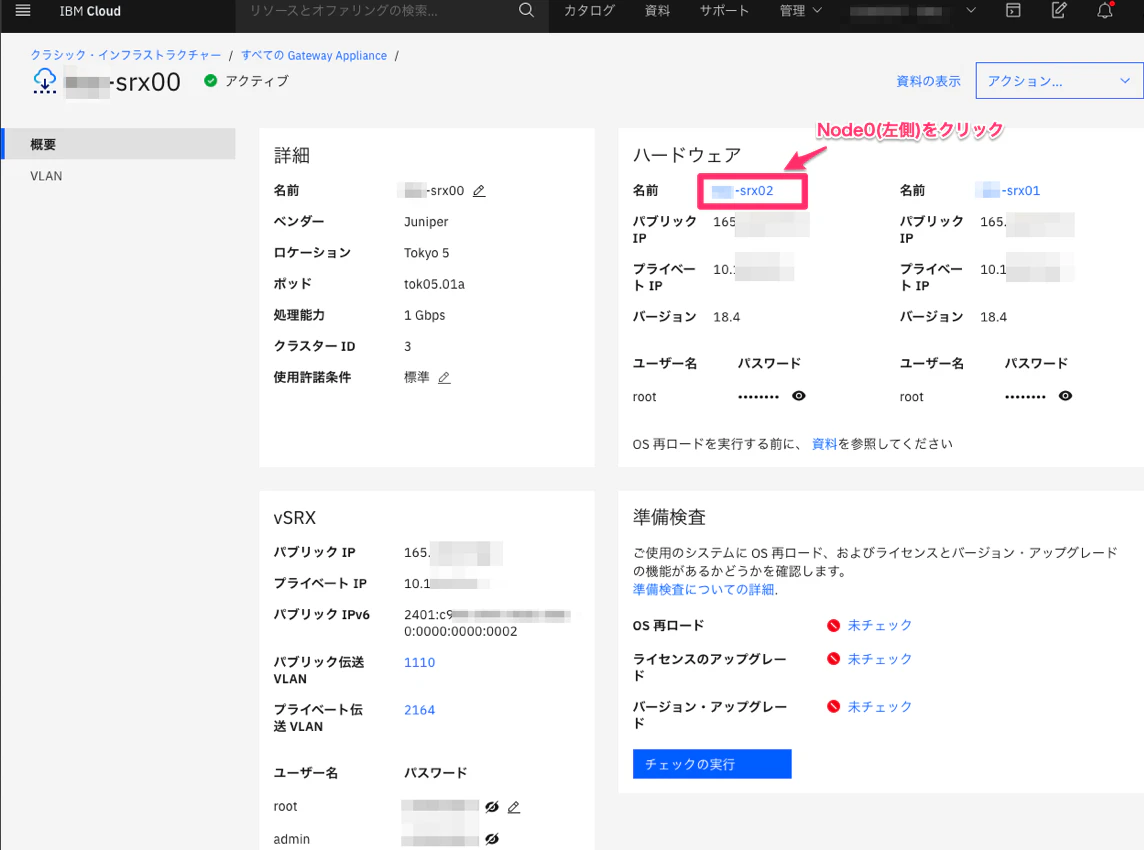Open public transit VLAN 1110
Viewport: 1144px width, 850px height.
coord(420,662)
